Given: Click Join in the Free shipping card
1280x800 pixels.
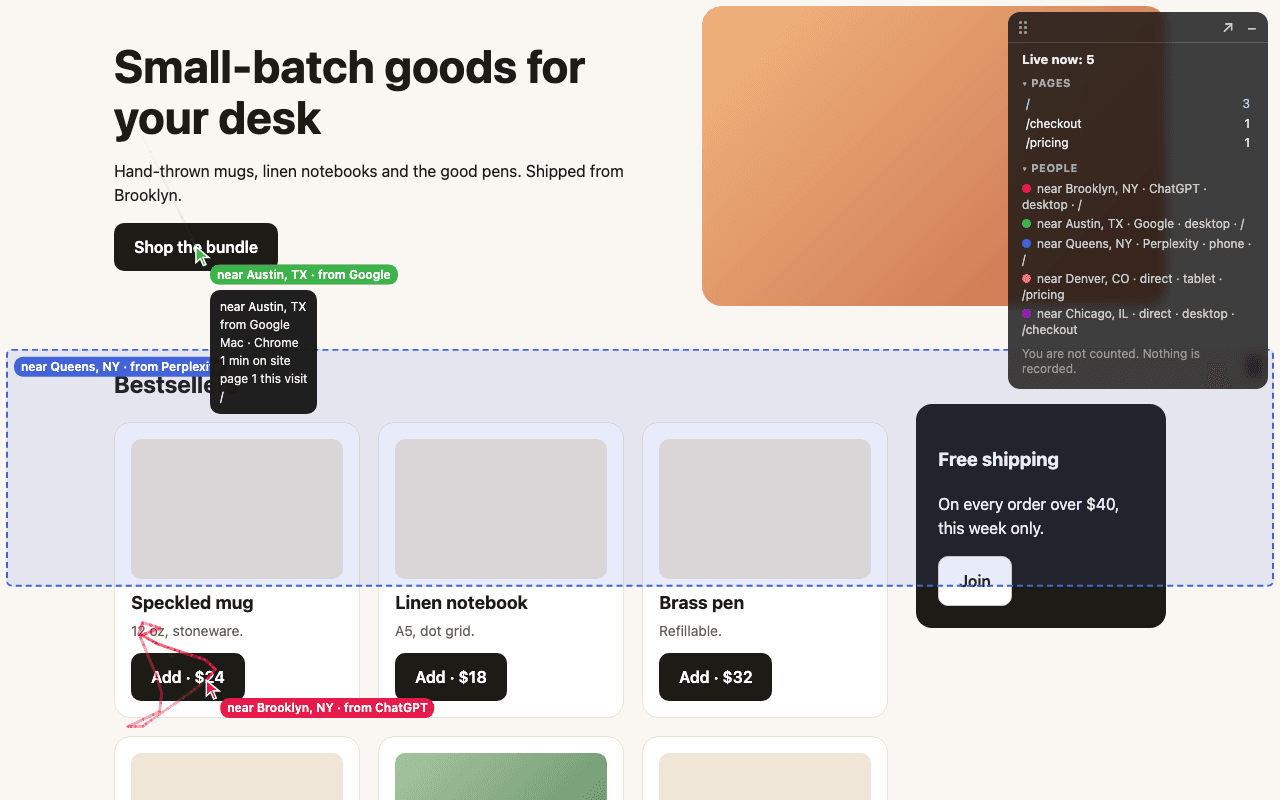Looking at the screenshot, I should tap(975, 581).
